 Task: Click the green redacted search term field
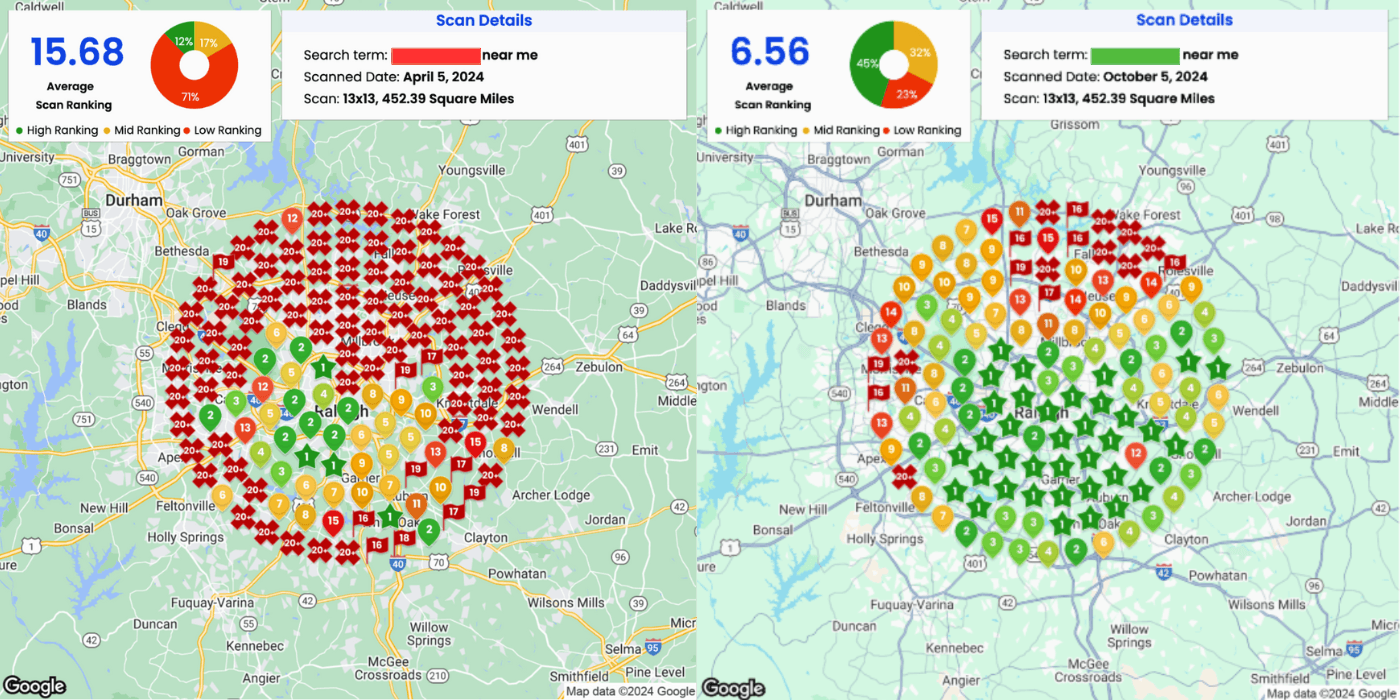pyautogui.click(x=1135, y=55)
